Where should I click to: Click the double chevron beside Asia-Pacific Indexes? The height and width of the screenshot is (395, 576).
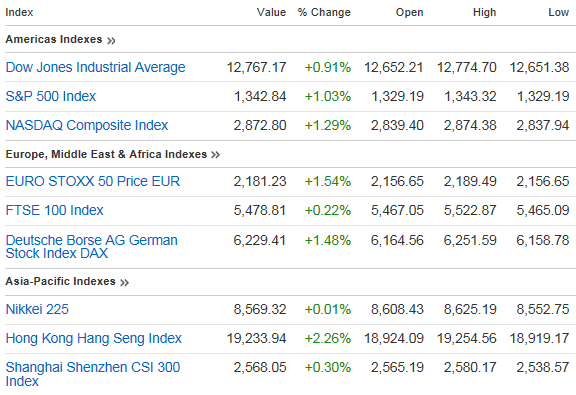point(125,283)
